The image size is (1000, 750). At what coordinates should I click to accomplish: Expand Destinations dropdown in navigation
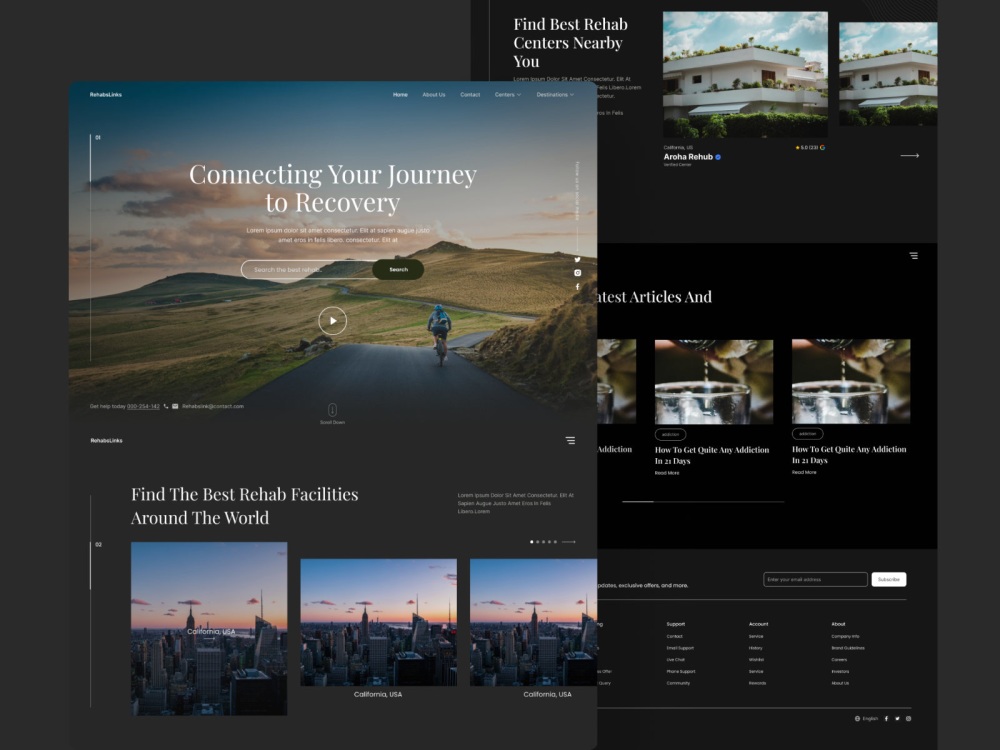tap(555, 94)
